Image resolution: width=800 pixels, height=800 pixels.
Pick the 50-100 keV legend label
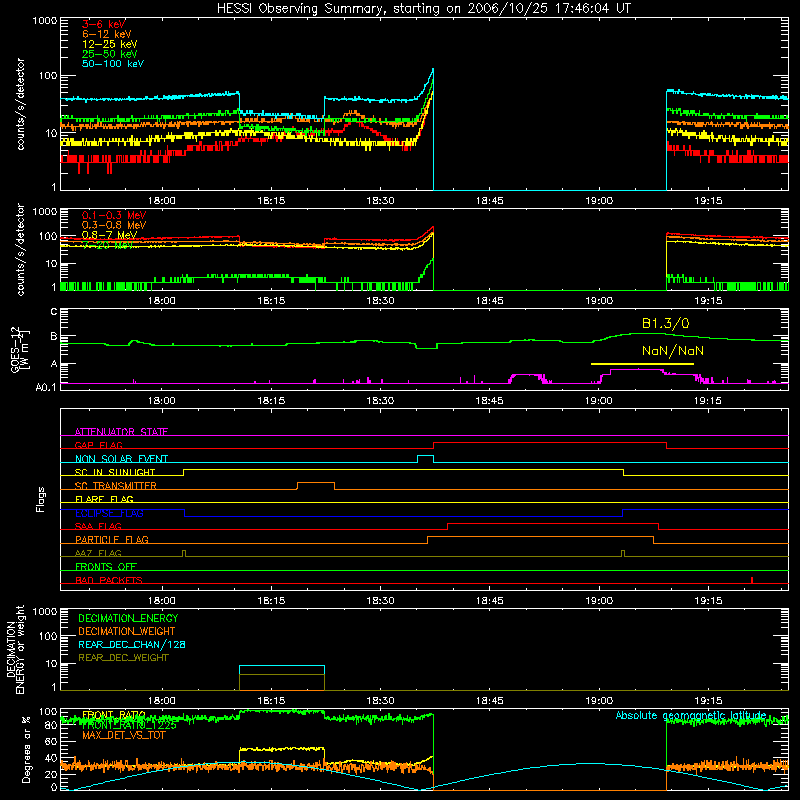click(x=113, y=64)
